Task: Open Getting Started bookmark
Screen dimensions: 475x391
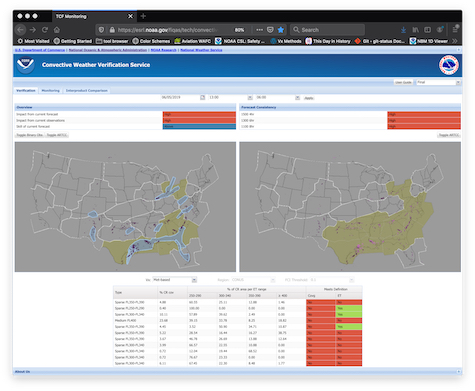Action: [73, 41]
